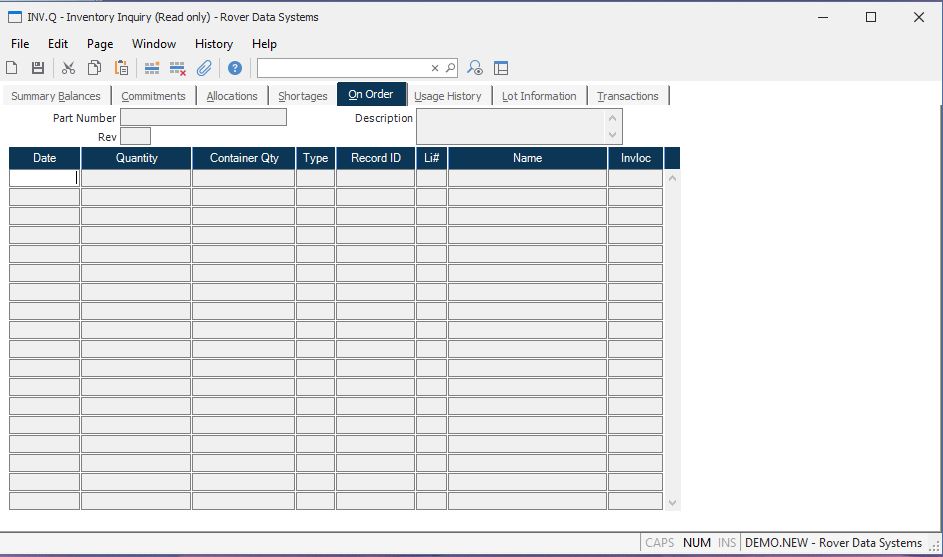
Task: Open the History menu
Action: tap(213, 44)
